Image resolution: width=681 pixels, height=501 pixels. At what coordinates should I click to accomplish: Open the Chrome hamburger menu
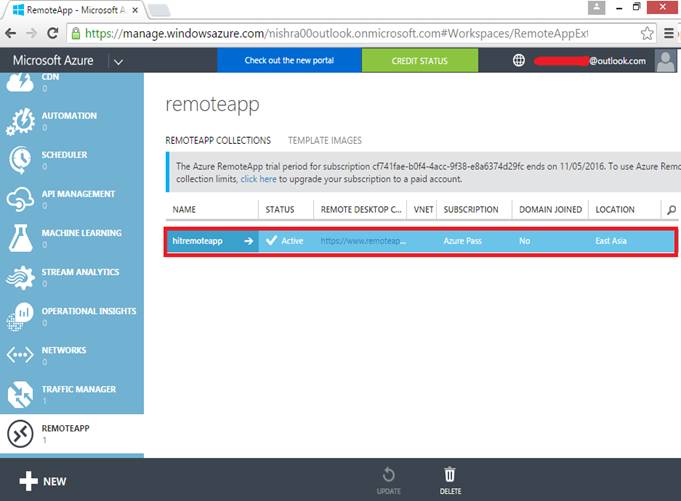(x=669, y=33)
